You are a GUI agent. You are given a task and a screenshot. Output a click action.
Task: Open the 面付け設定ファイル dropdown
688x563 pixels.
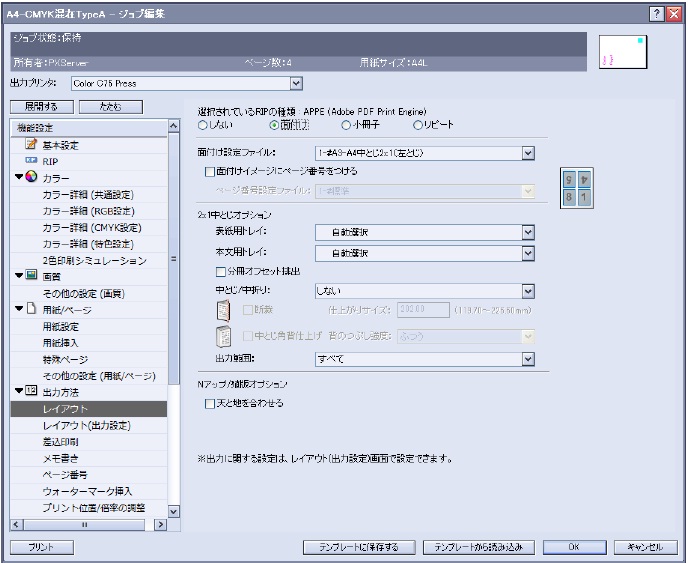(527, 153)
